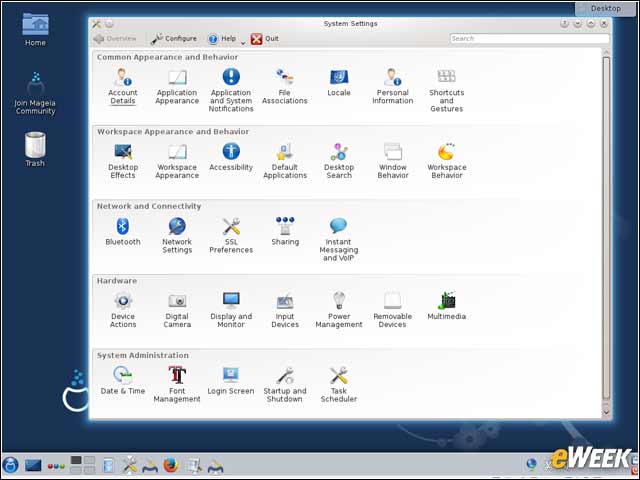
Task: Open Application and System Notifications
Action: (x=231, y=90)
